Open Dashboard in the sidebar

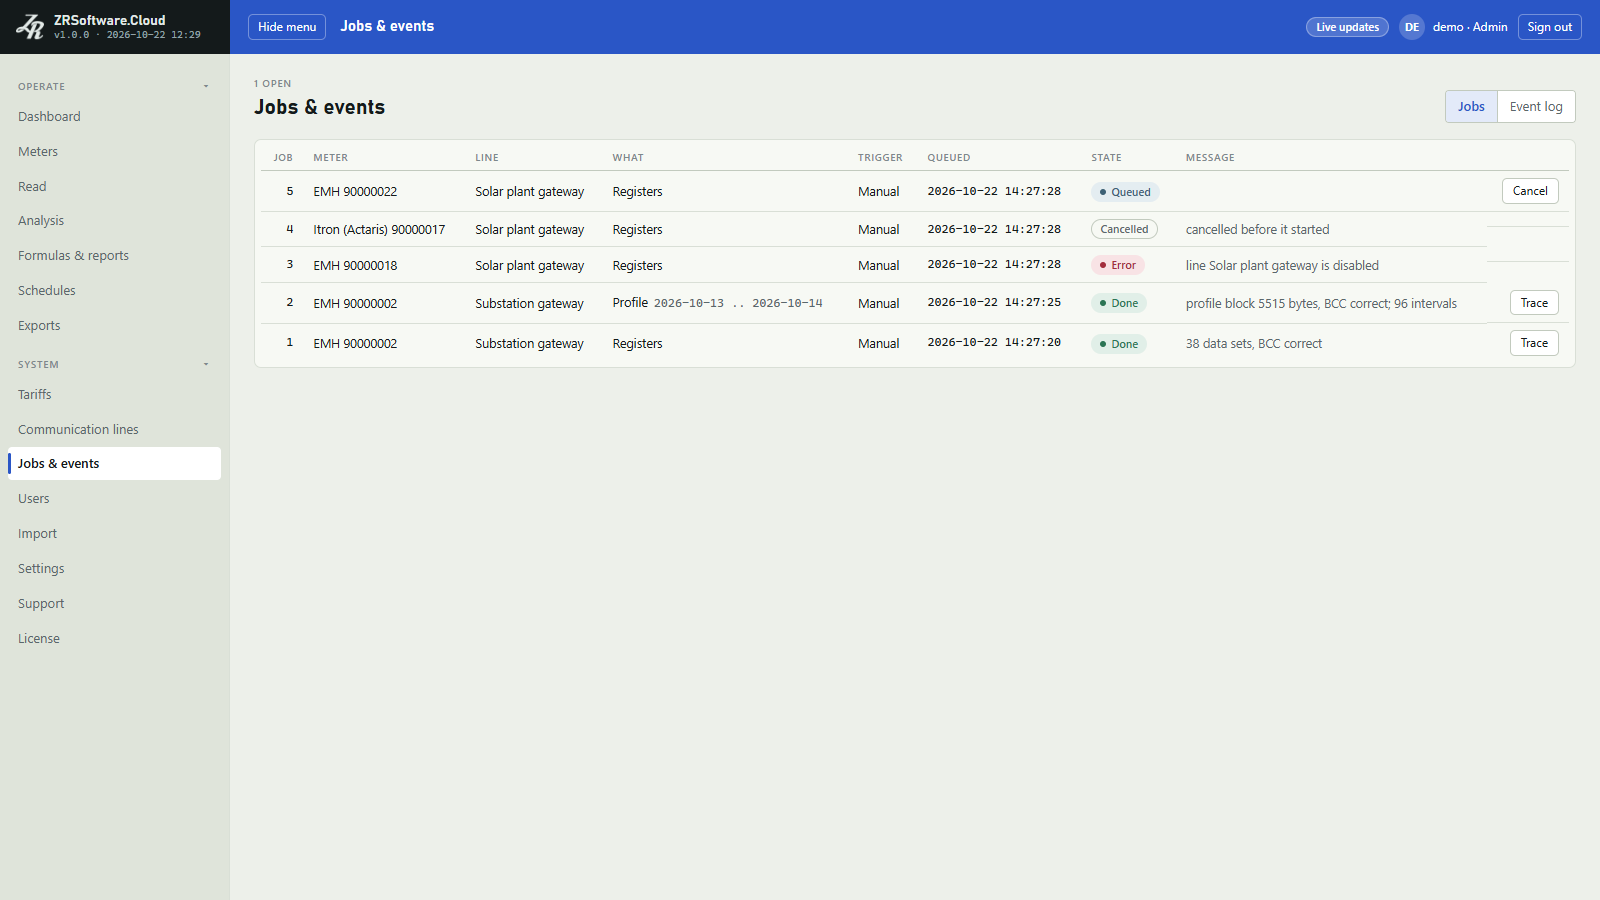click(114, 117)
